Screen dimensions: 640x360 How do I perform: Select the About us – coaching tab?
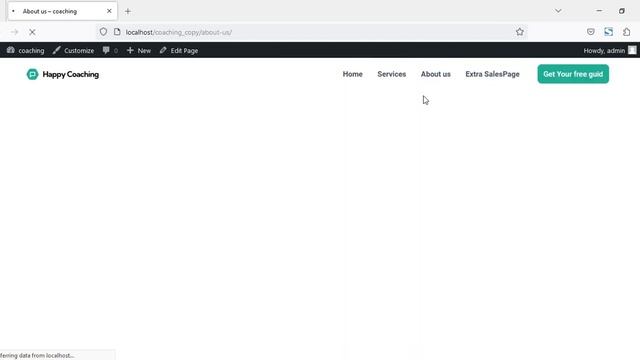point(62,11)
